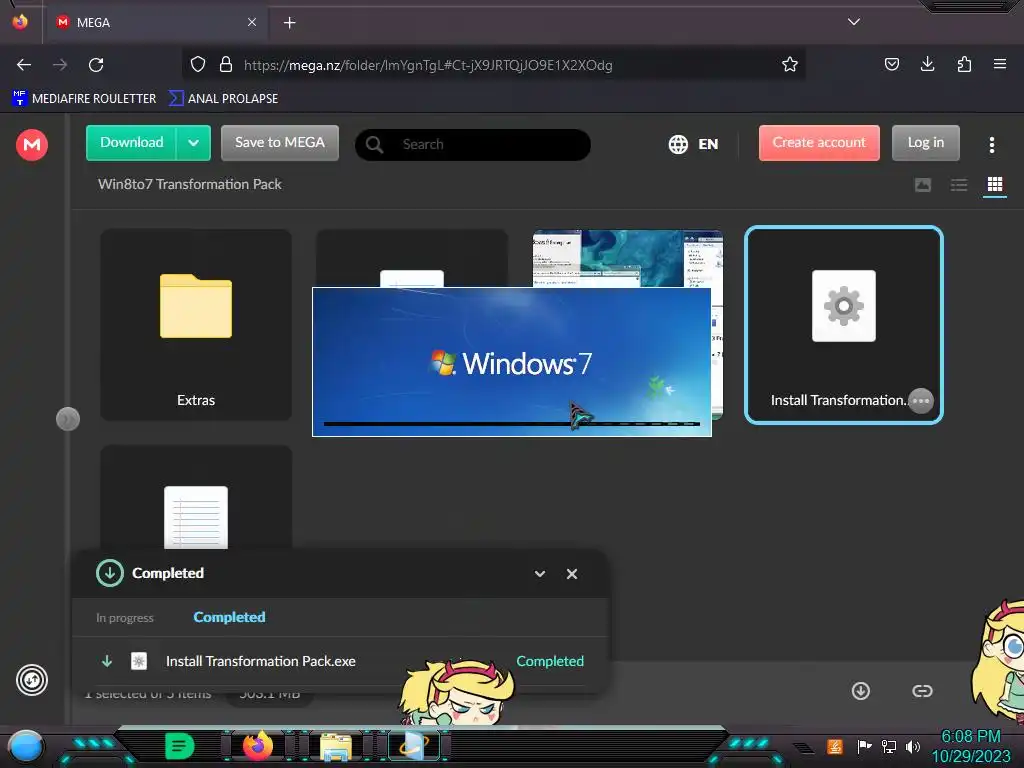The height and width of the screenshot is (768, 1024).
Task: Click the padlock site info icon
Action: tap(226, 65)
